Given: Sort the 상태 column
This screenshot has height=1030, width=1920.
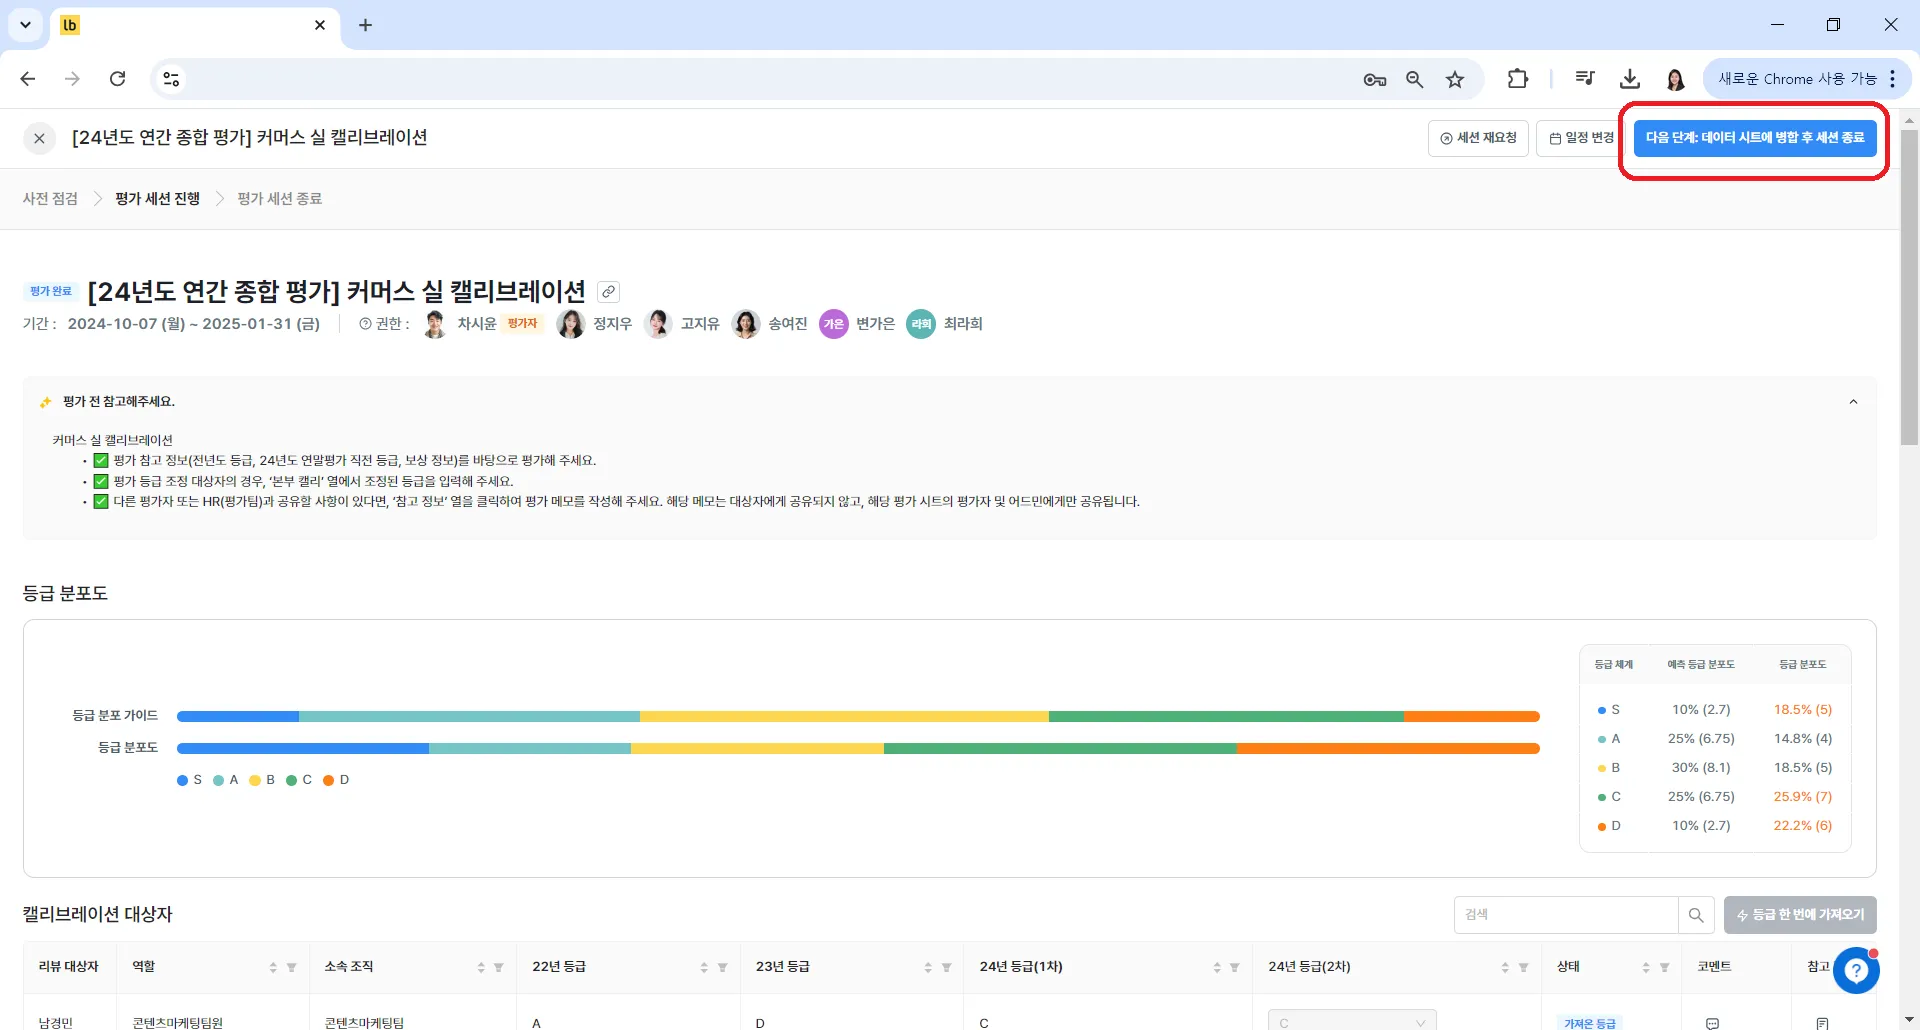Looking at the screenshot, I should (1646, 967).
